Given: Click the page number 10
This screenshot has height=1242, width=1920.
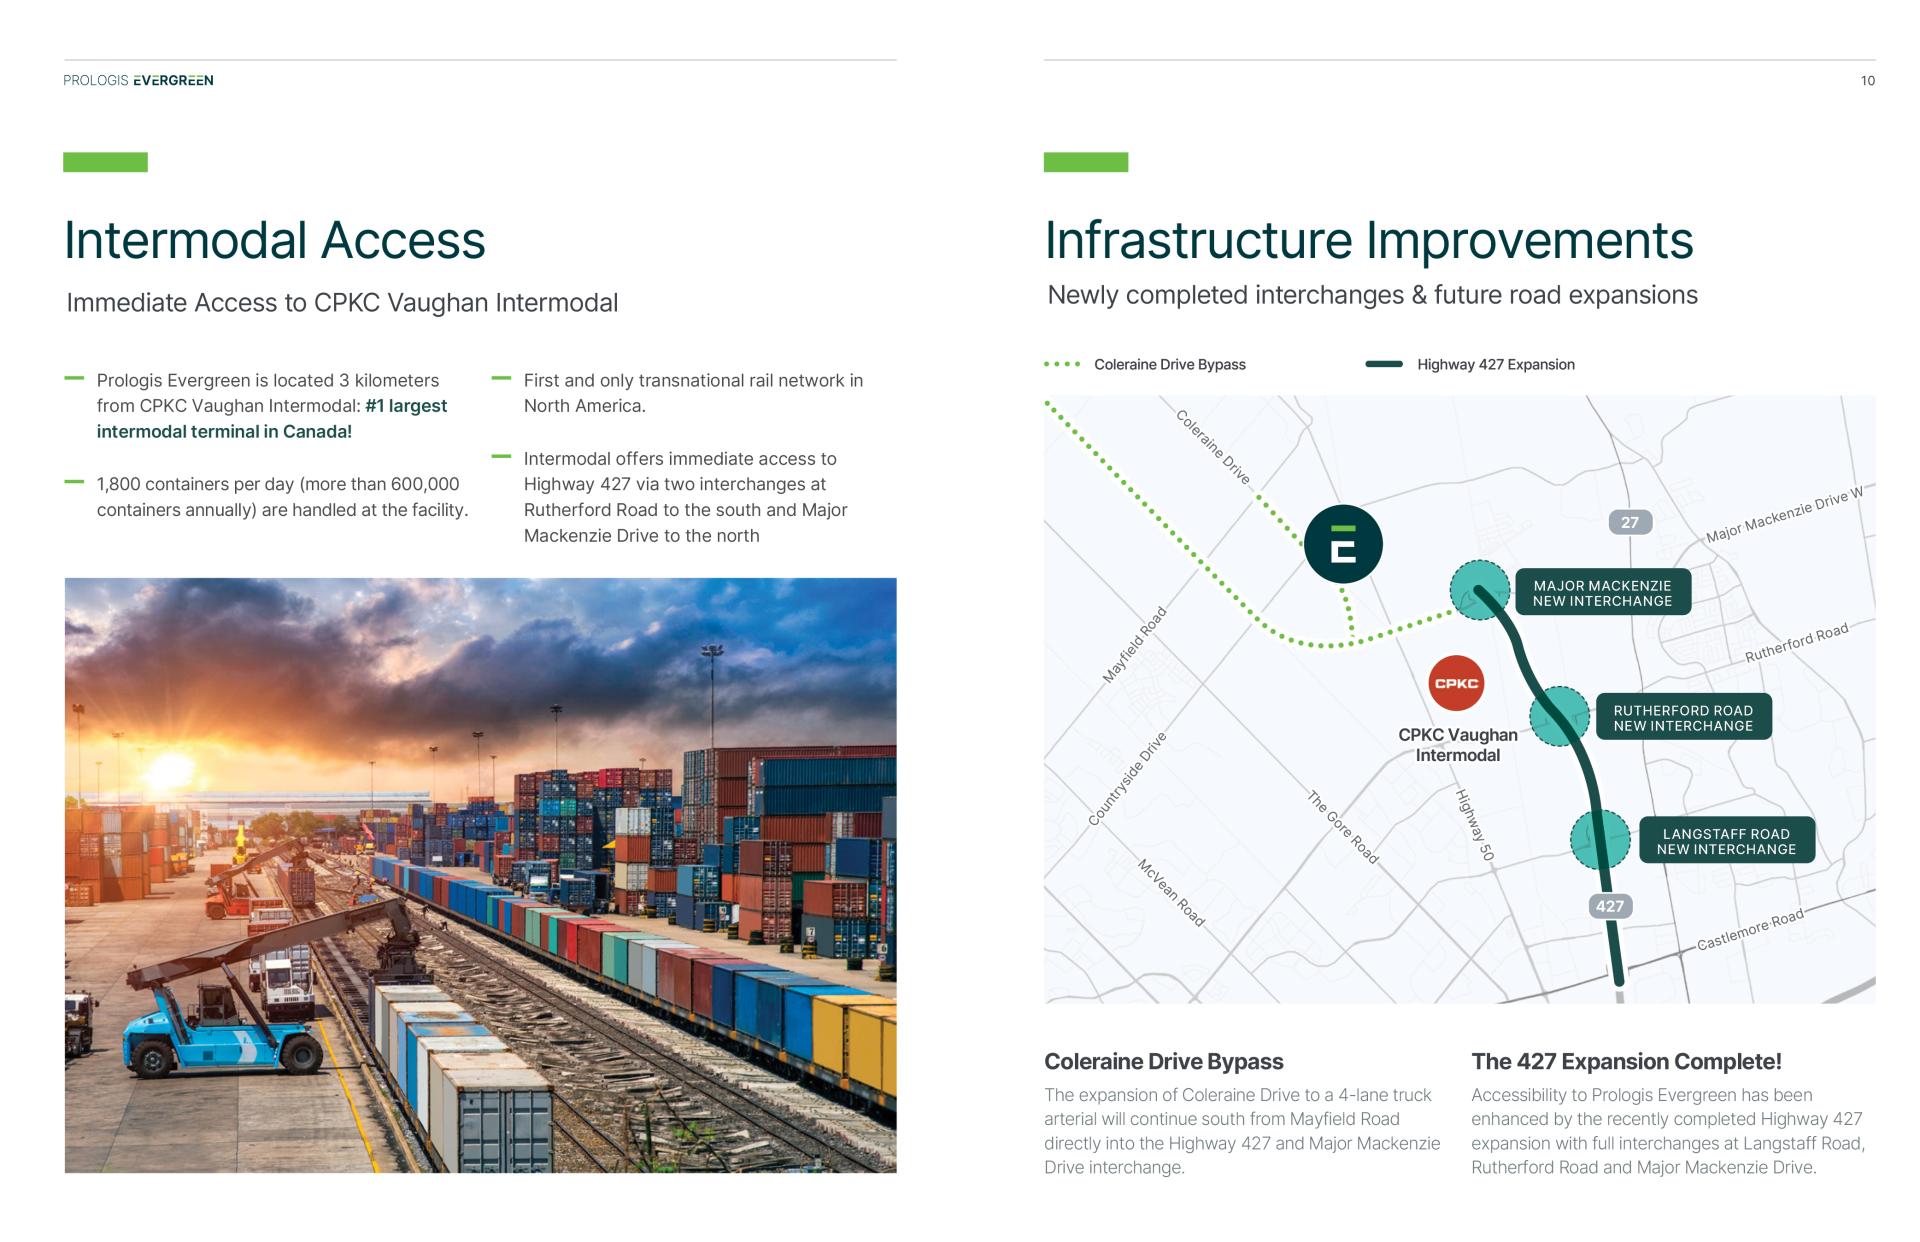Looking at the screenshot, I should click(x=1868, y=80).
